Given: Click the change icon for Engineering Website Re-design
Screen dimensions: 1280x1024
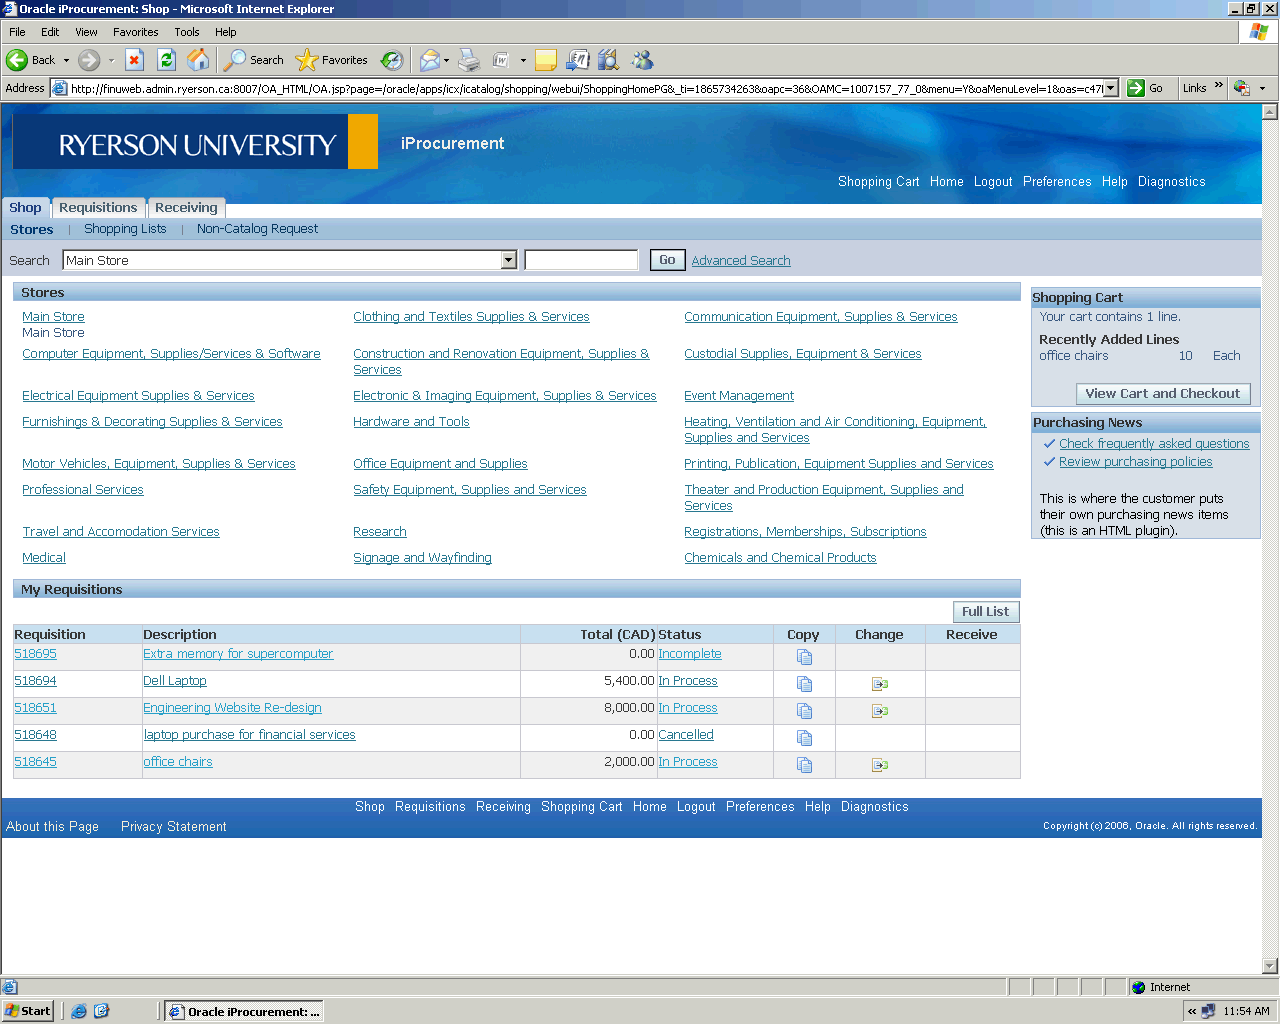Looking at the screenshot, I should tap(880, 711).
